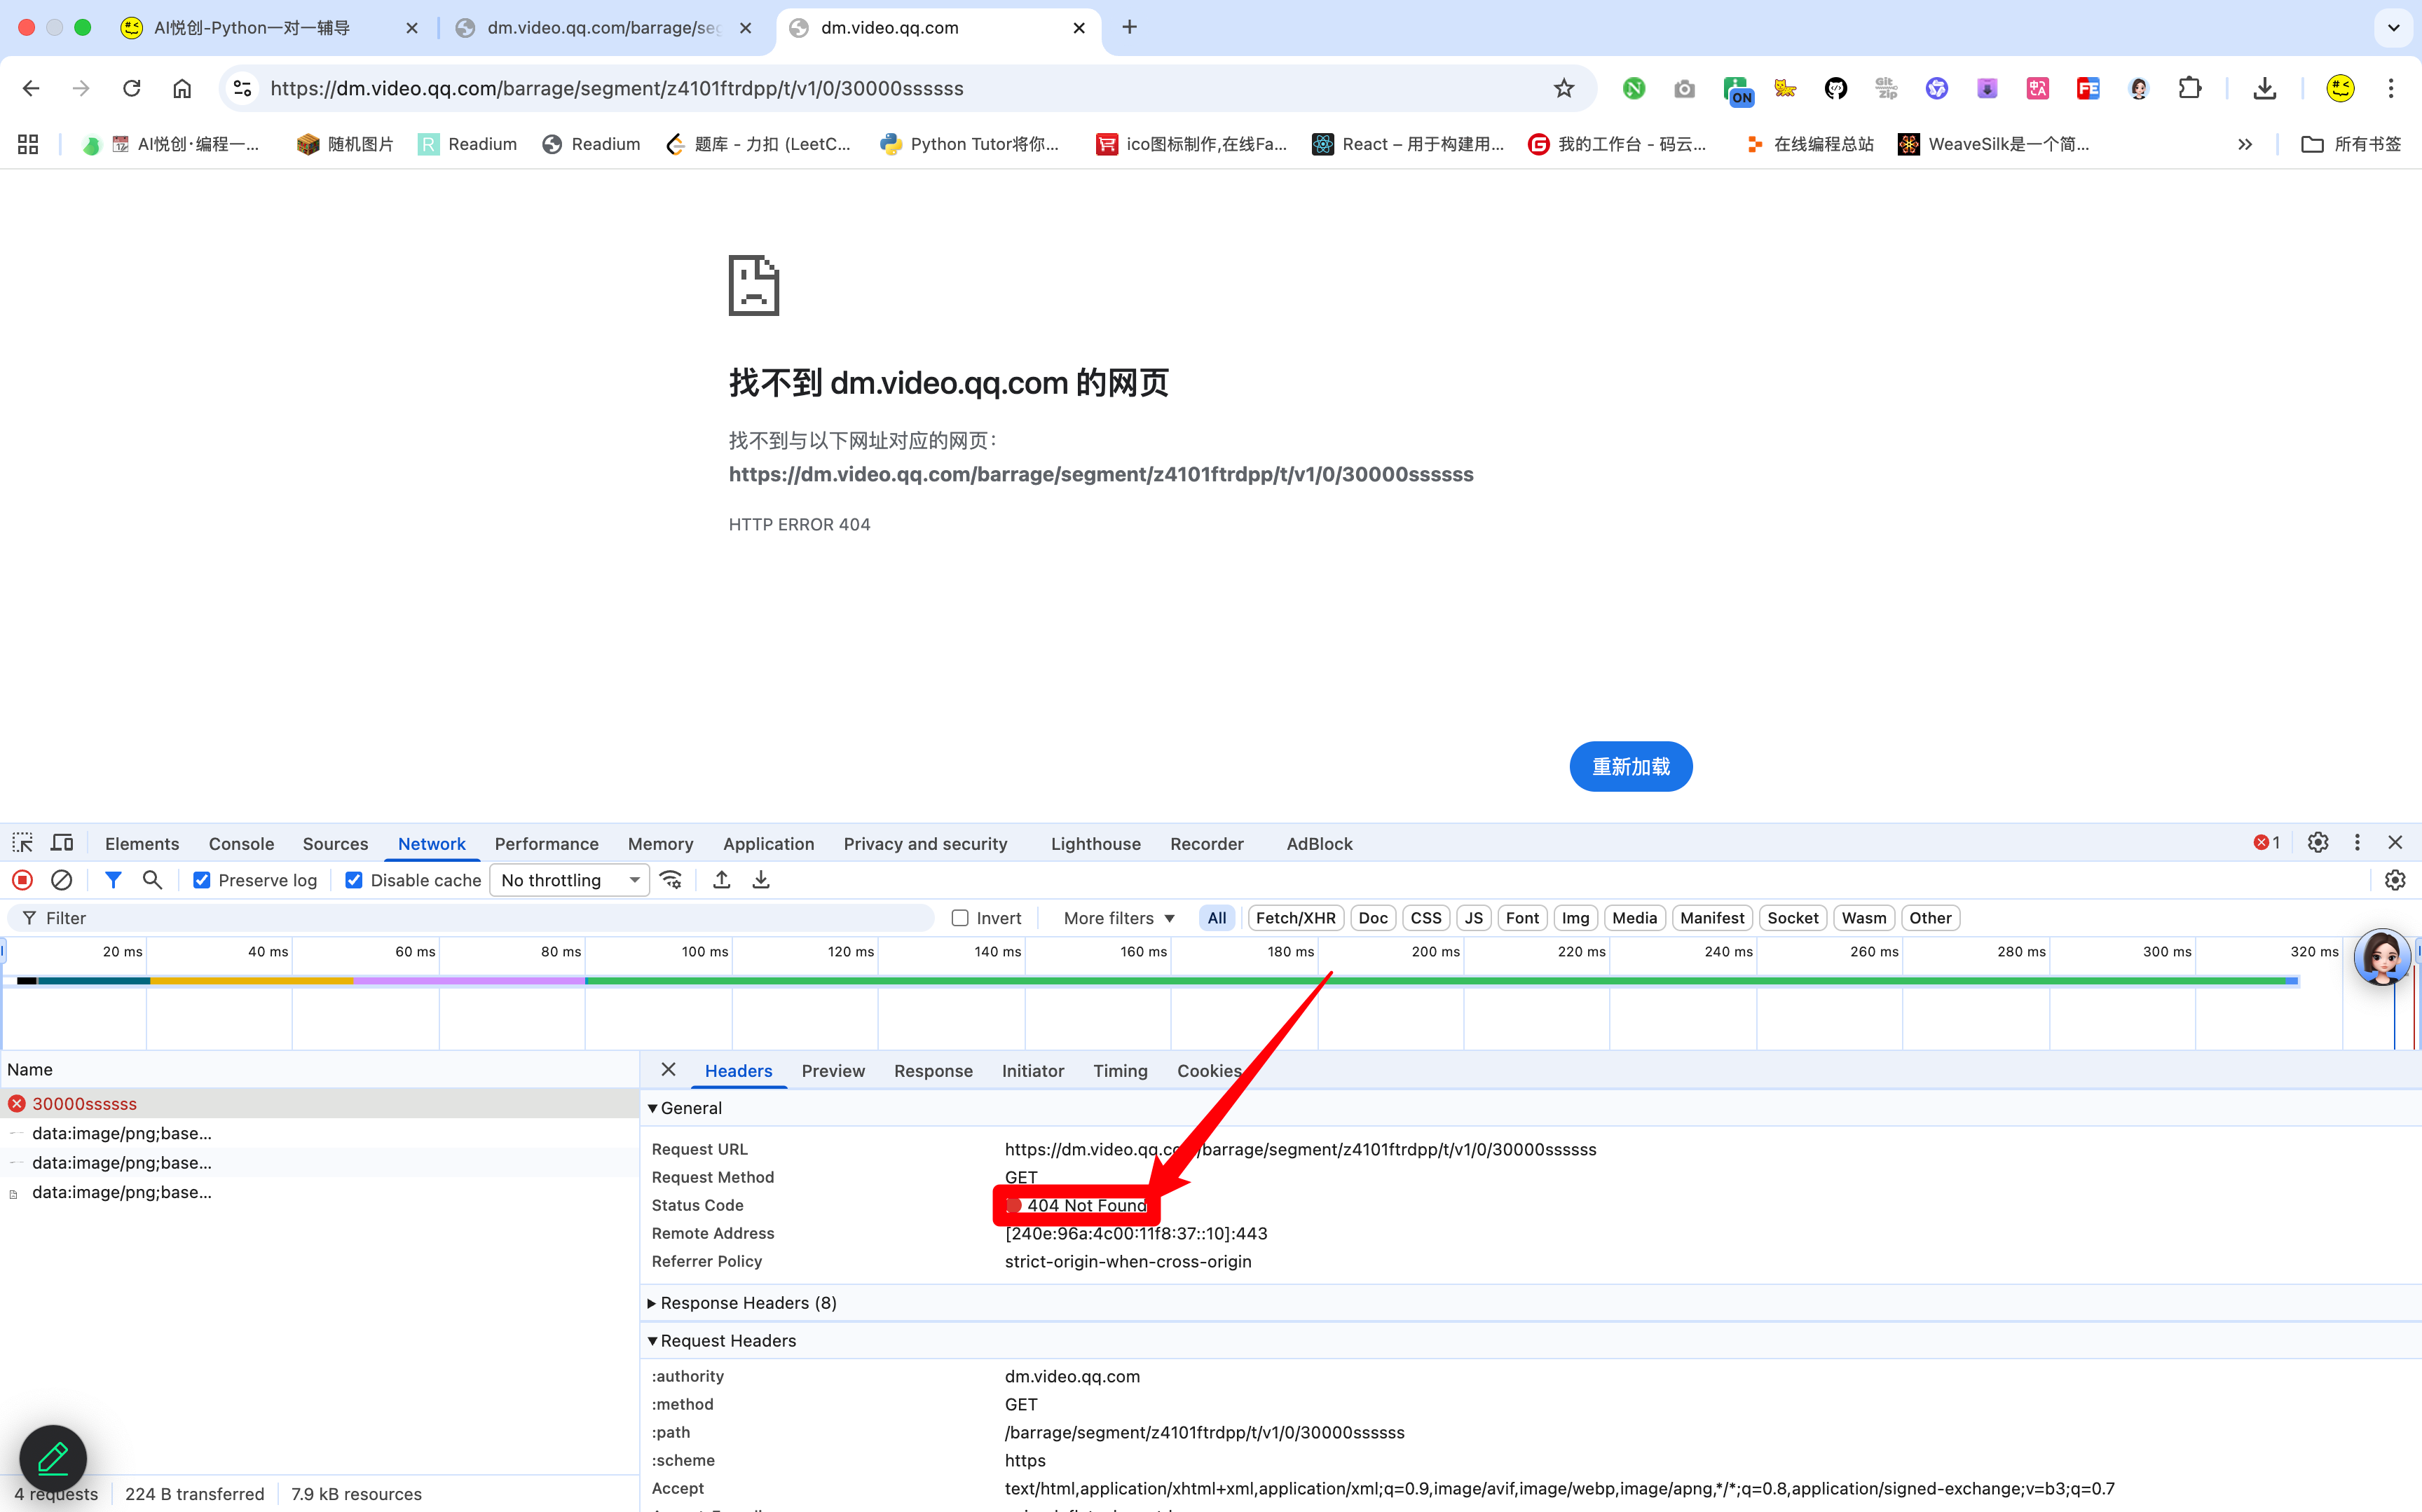Open the Preview tab of the request
This screenshot has width=2422, height=1512.
pos(833,1070)
